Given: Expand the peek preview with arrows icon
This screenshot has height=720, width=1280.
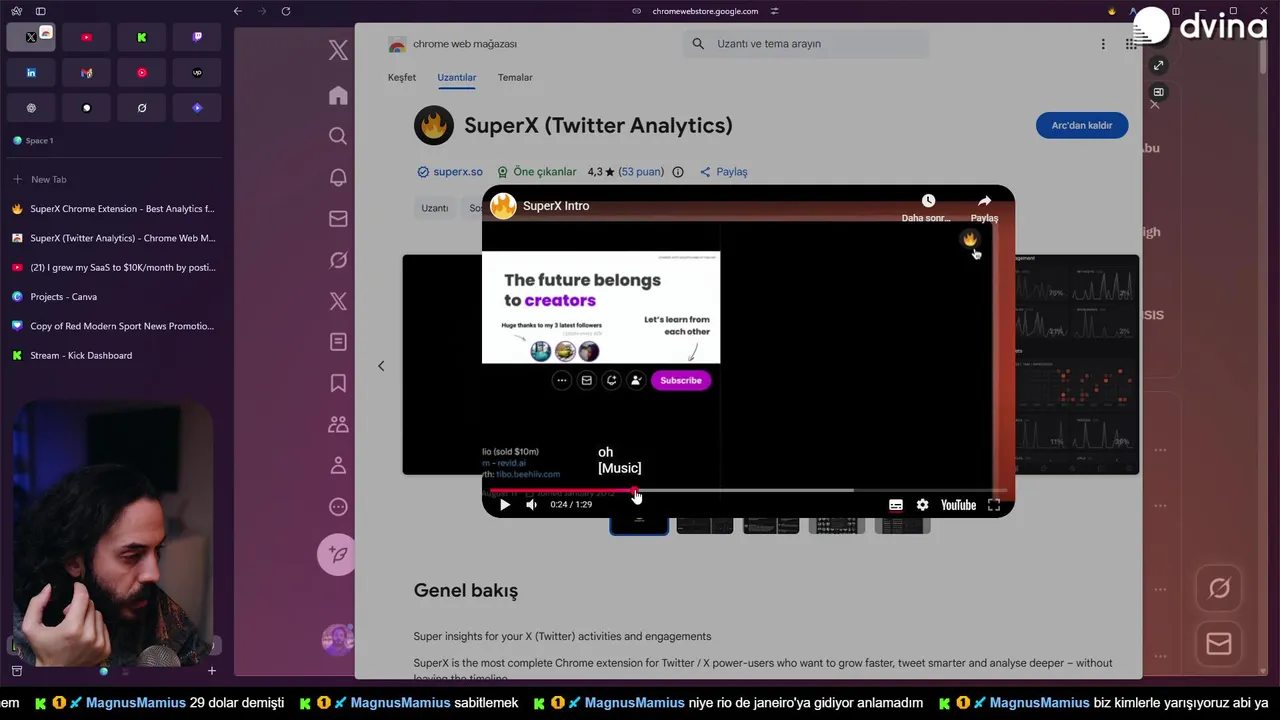Looking at the screenshot, I should [x=1158, y=65].
